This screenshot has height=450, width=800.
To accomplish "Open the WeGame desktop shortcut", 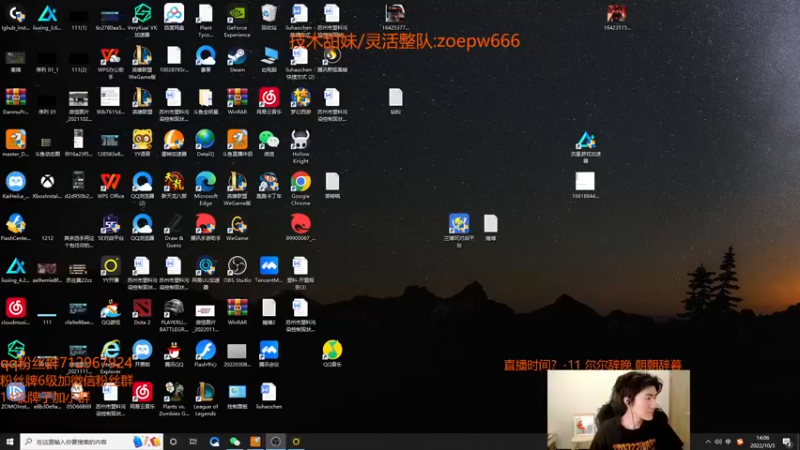I will point(237,228).
